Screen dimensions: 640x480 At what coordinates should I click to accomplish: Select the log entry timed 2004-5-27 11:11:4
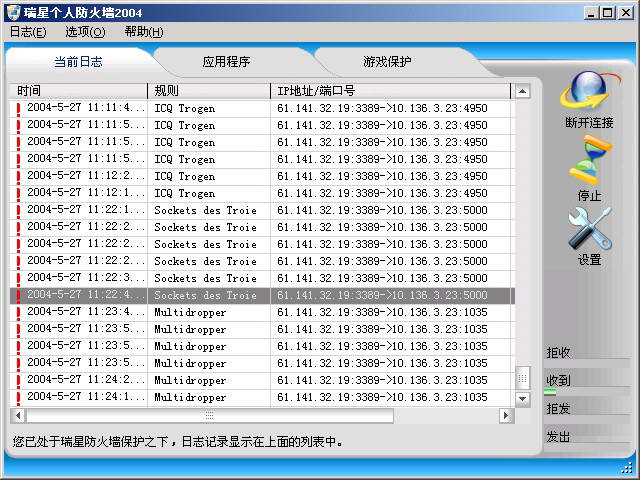pyautogui.click(x=85, y=108)
